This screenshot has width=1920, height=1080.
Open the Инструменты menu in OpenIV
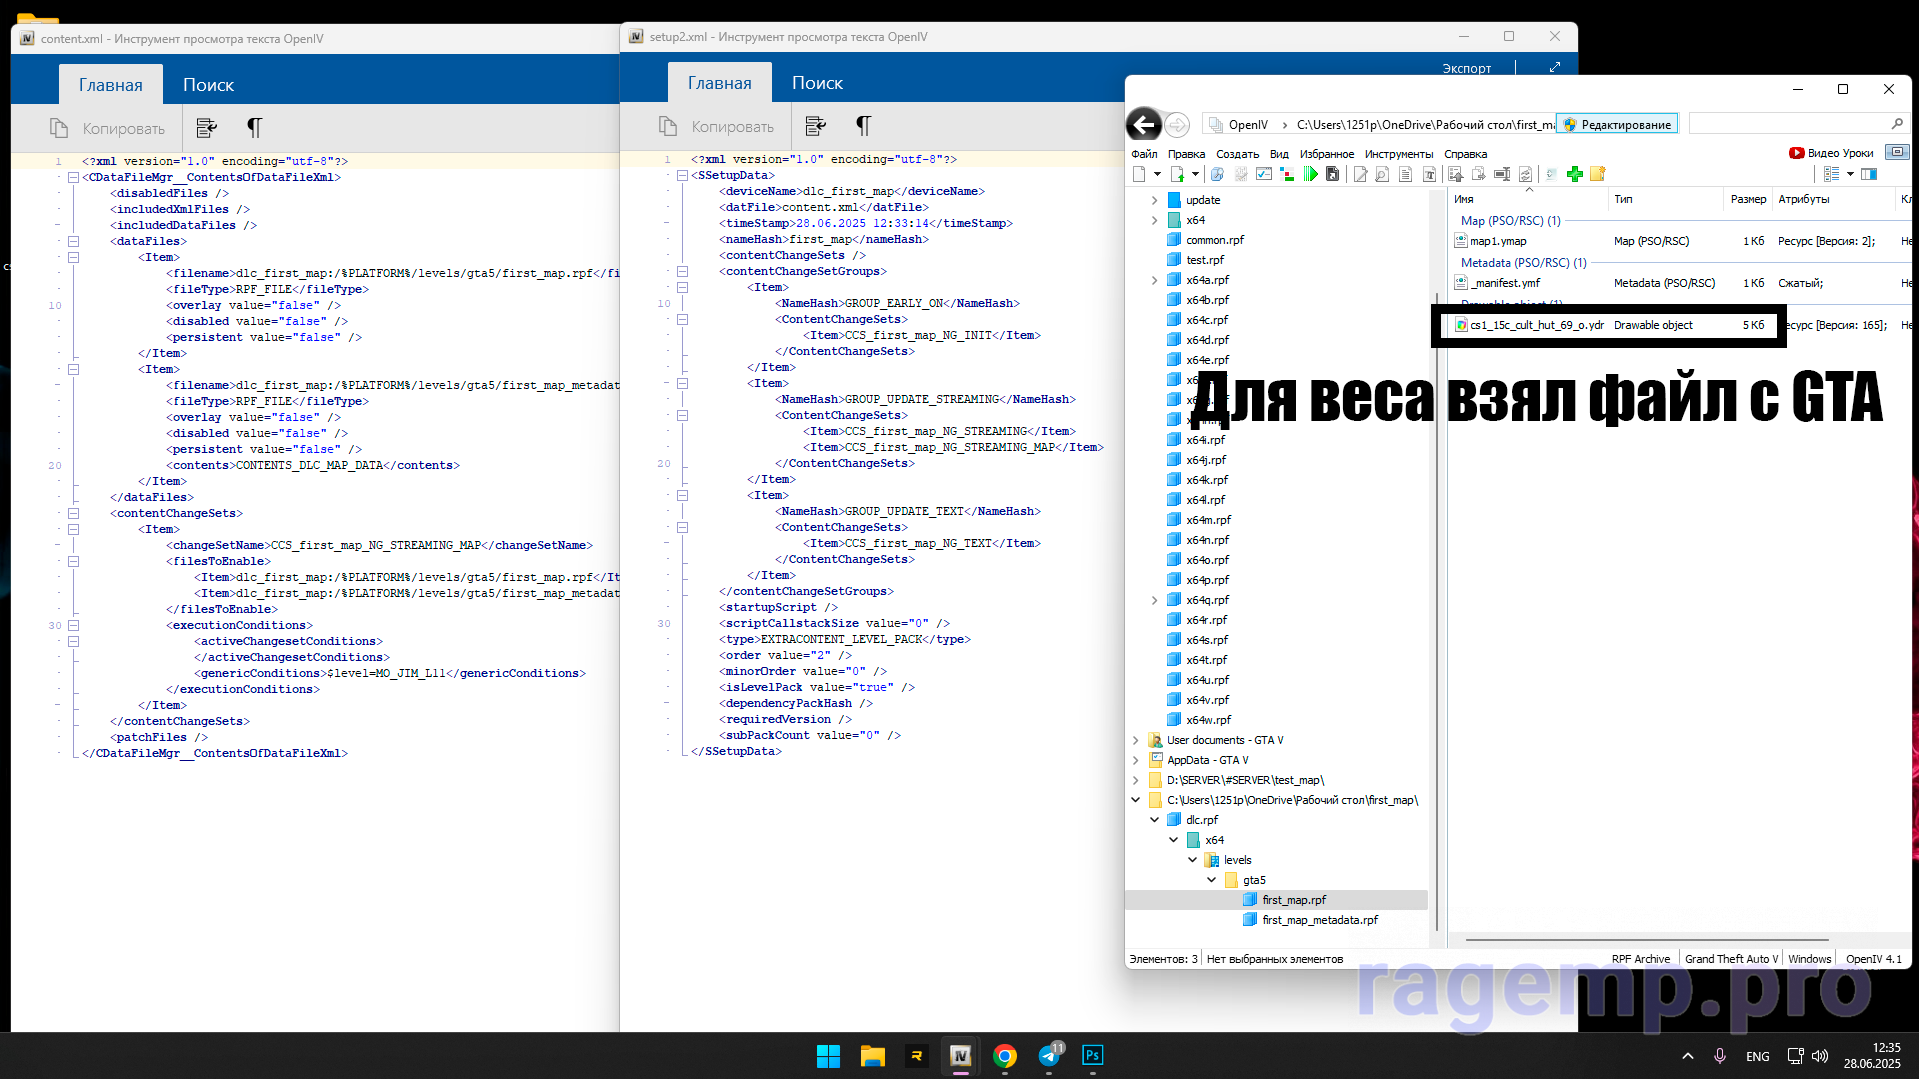tap(1398, 154)
